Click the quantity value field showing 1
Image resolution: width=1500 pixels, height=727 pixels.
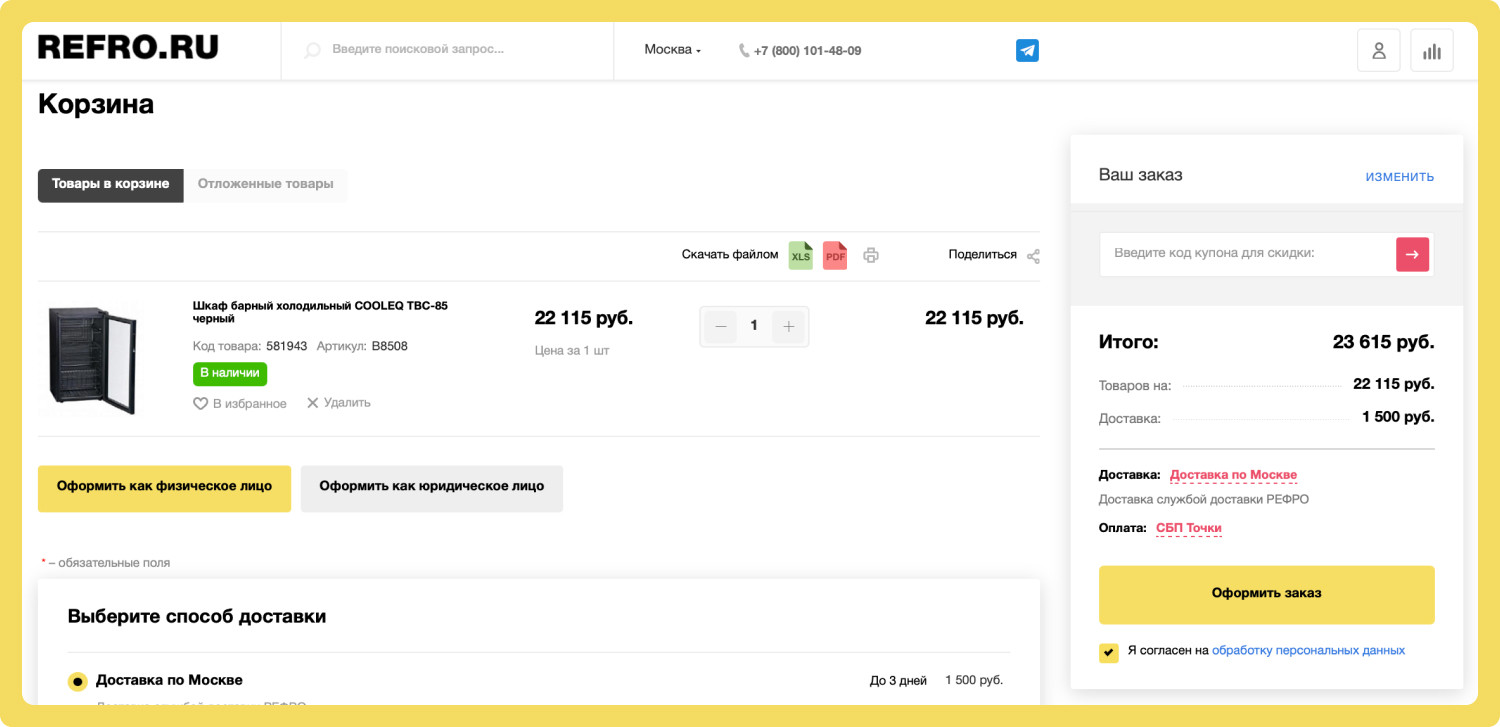[754, 326]
